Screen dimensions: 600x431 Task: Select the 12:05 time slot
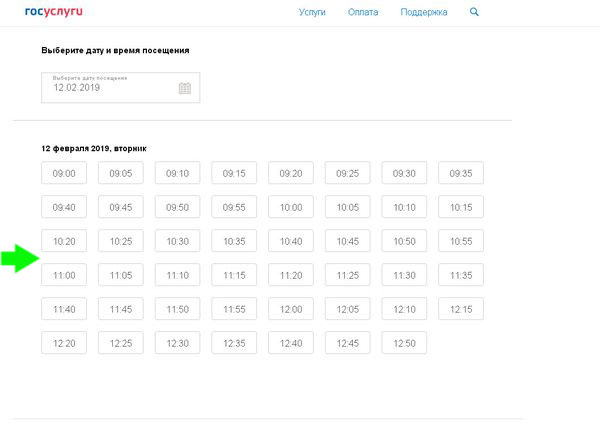tap(347, 309)
